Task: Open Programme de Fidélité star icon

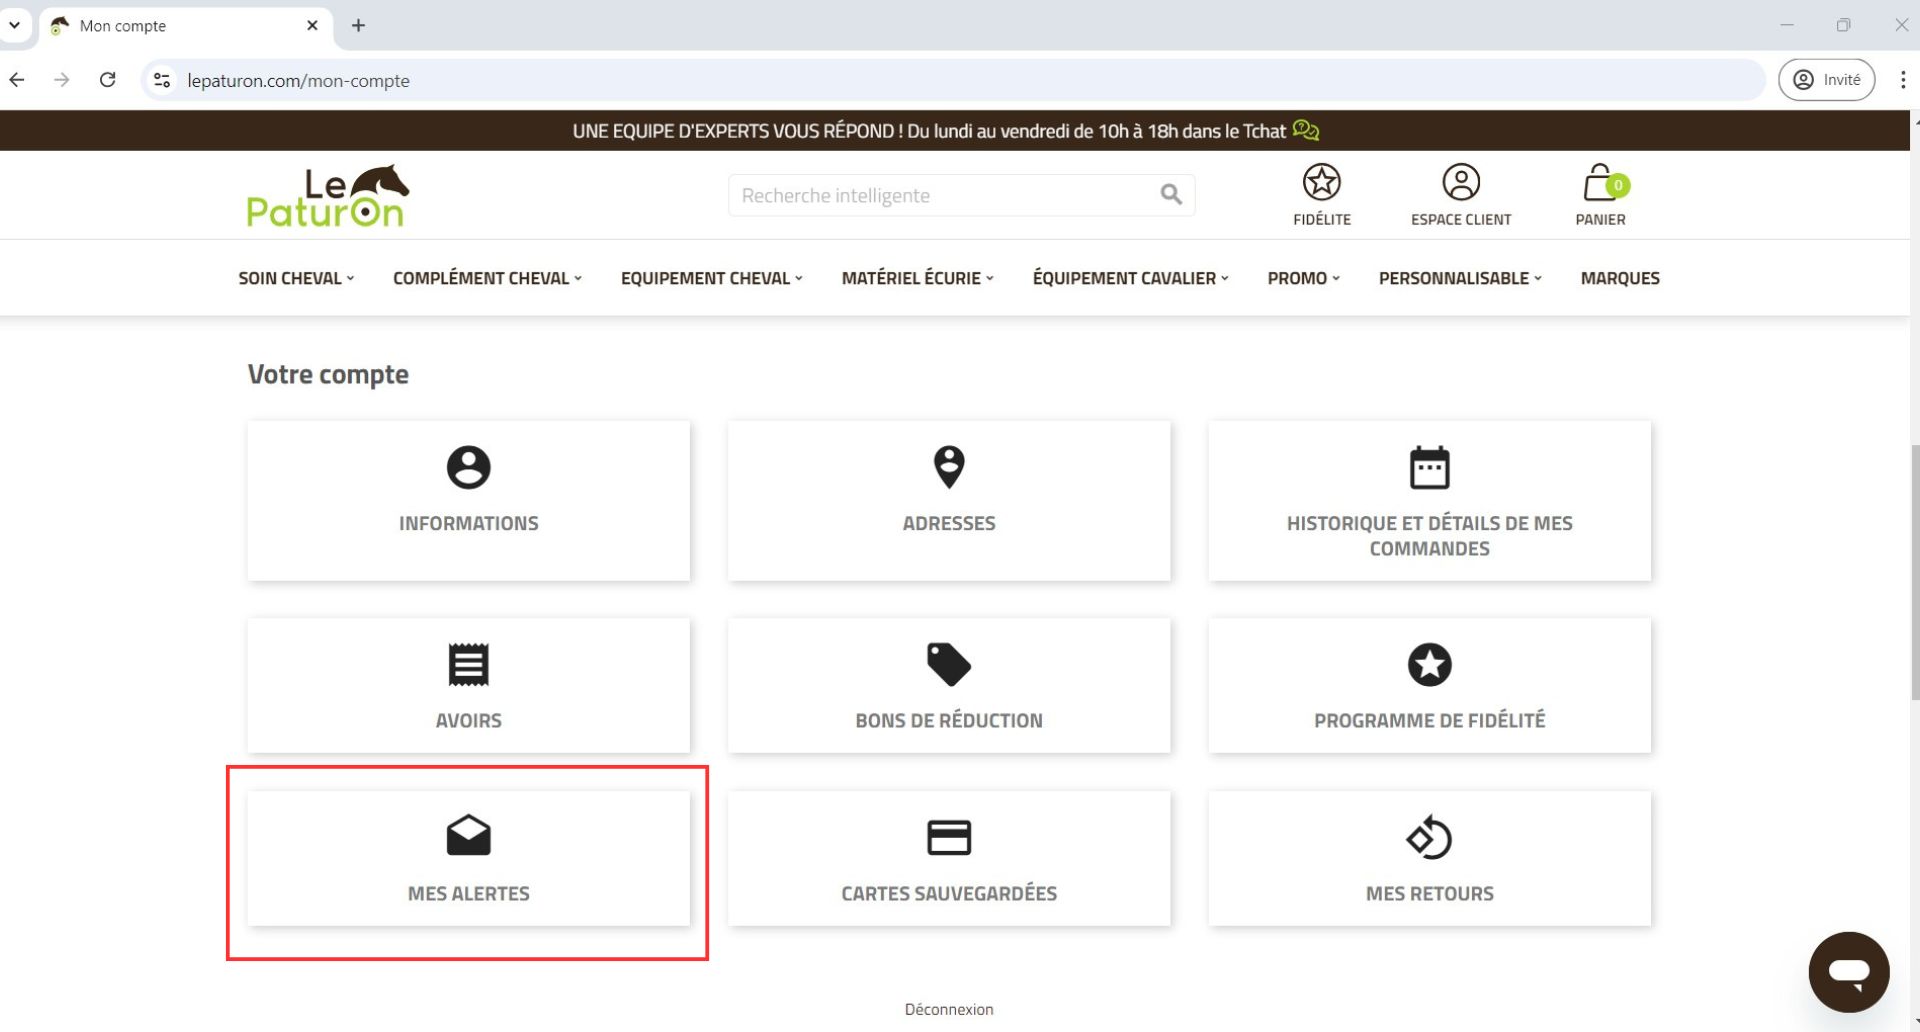Action: coord(1429,664)
